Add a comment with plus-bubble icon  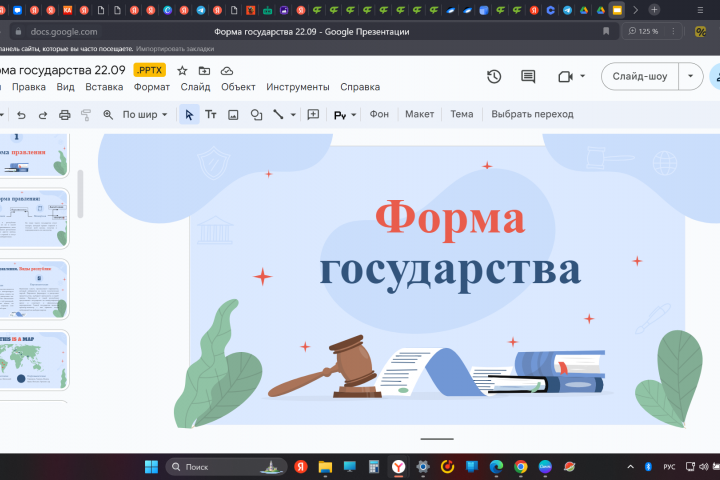(x=313, y=114)
